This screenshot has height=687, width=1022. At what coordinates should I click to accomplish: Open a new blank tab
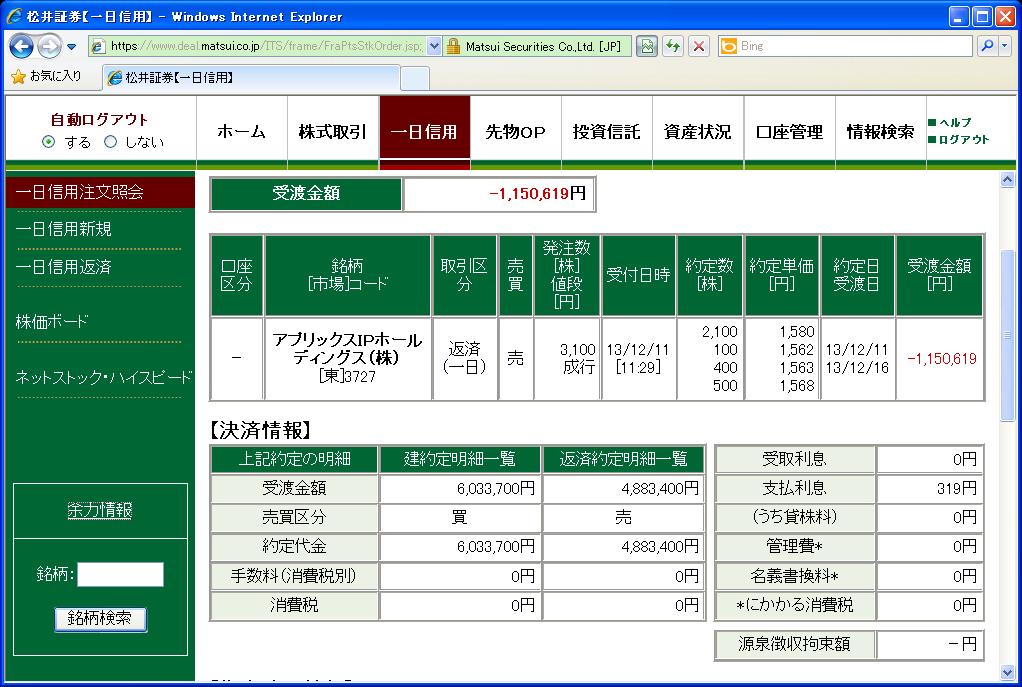click(415, 78)
